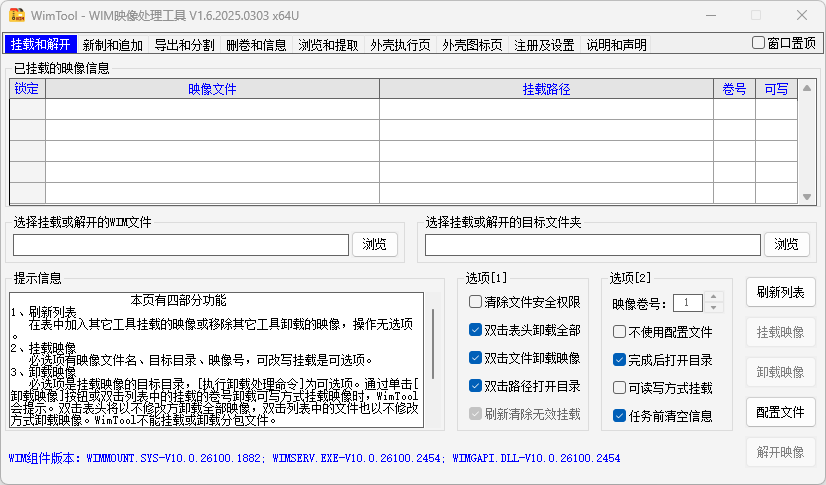This screenshot has width=826, height=485.
Task: Select the 注册及设置 tab
Action: point(544,45)
